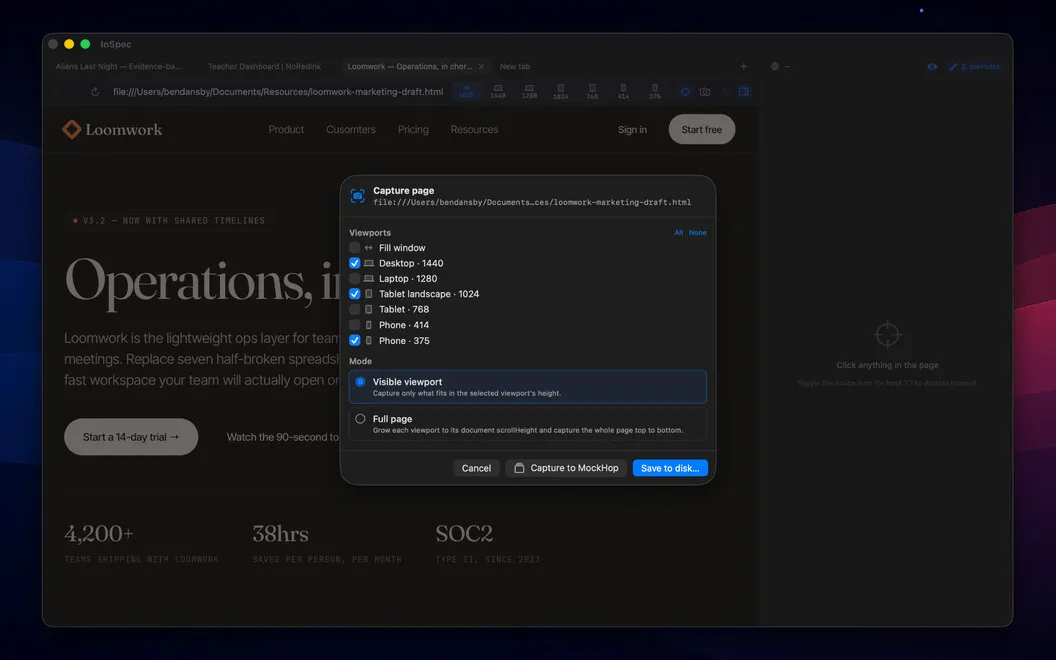Open a new tab with the plus icon

pyautogui.click(x=744, y=67)
